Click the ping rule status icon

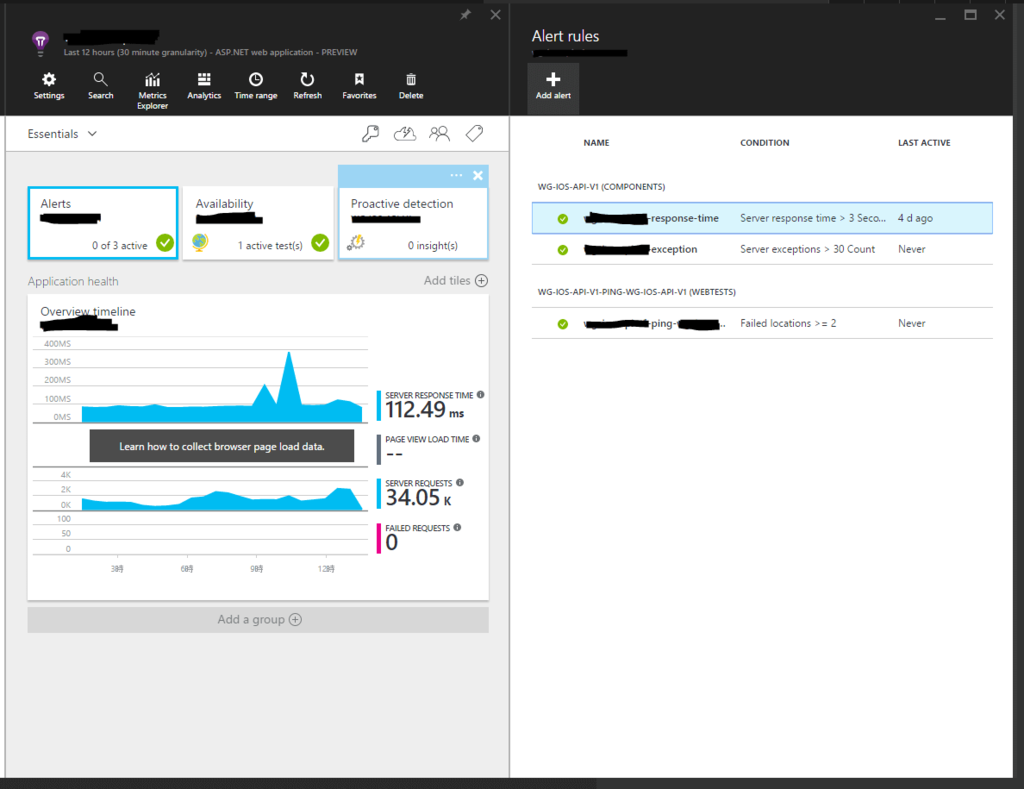point(562,324)
